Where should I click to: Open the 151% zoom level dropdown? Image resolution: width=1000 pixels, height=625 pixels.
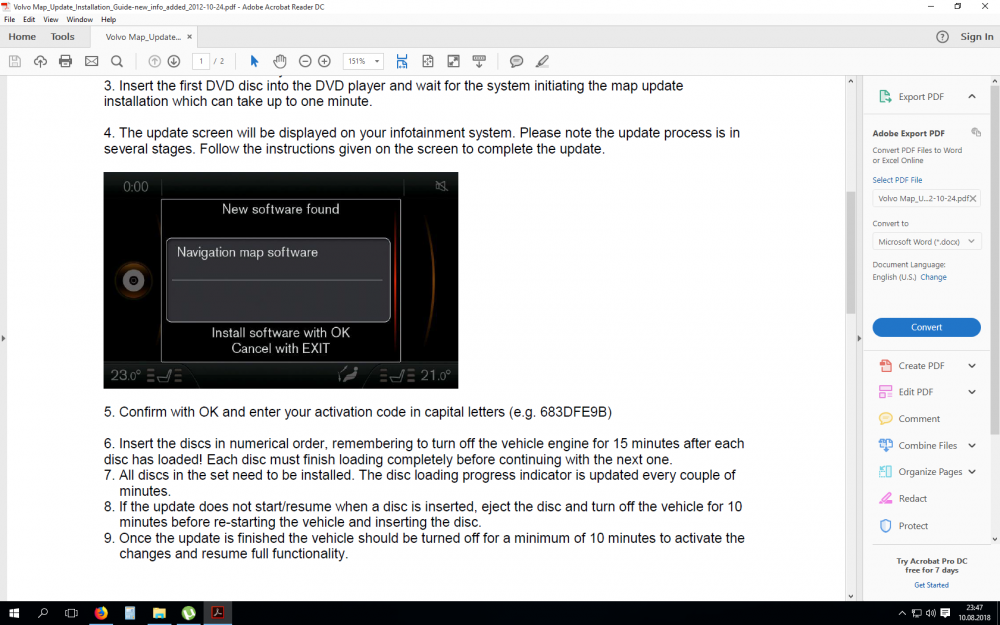363,61
